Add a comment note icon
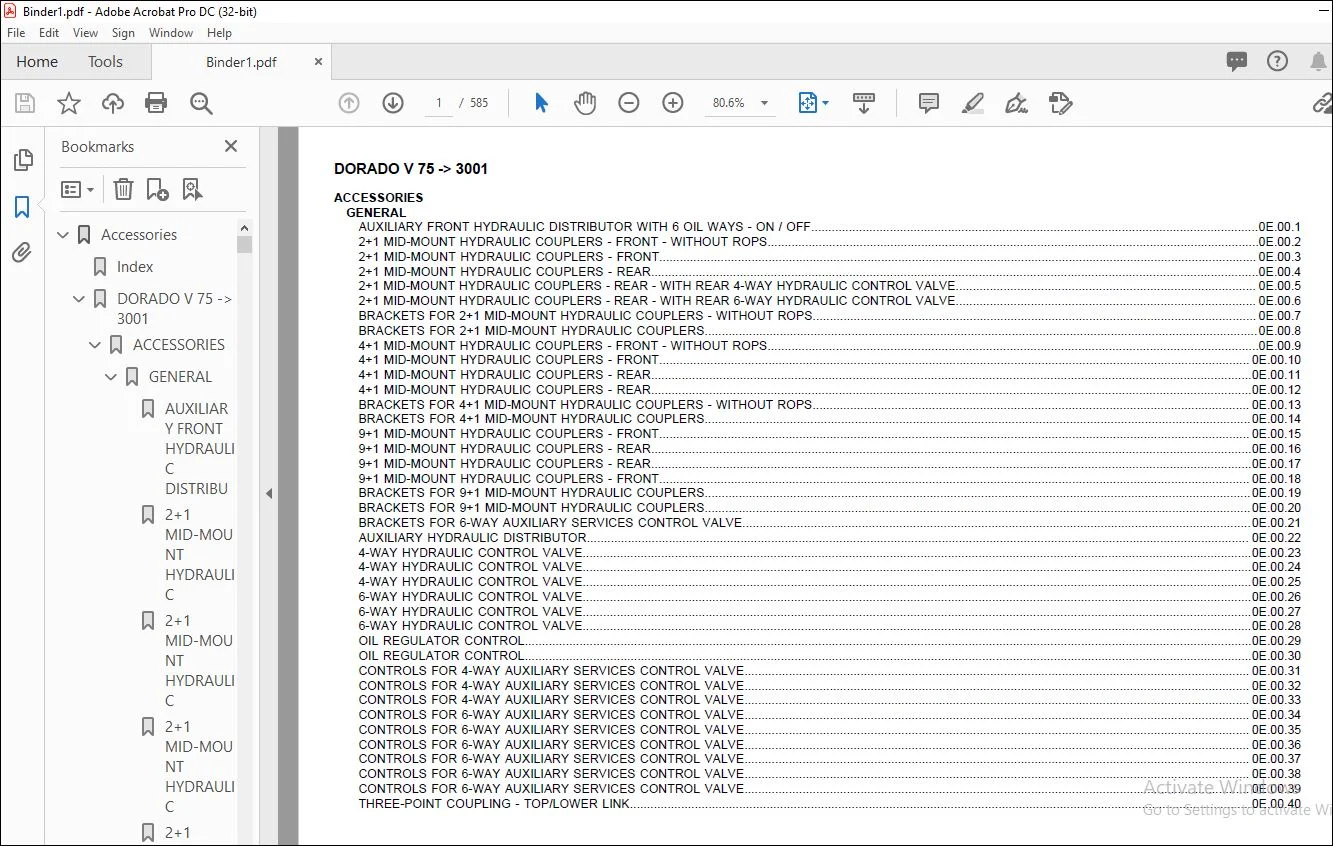 pos(929,103)
